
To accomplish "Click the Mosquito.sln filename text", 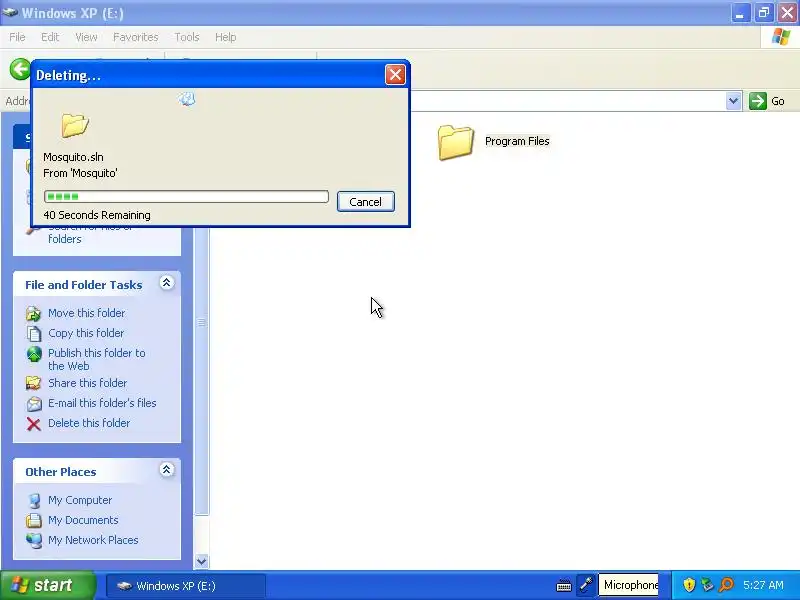I will click(73, 157).
